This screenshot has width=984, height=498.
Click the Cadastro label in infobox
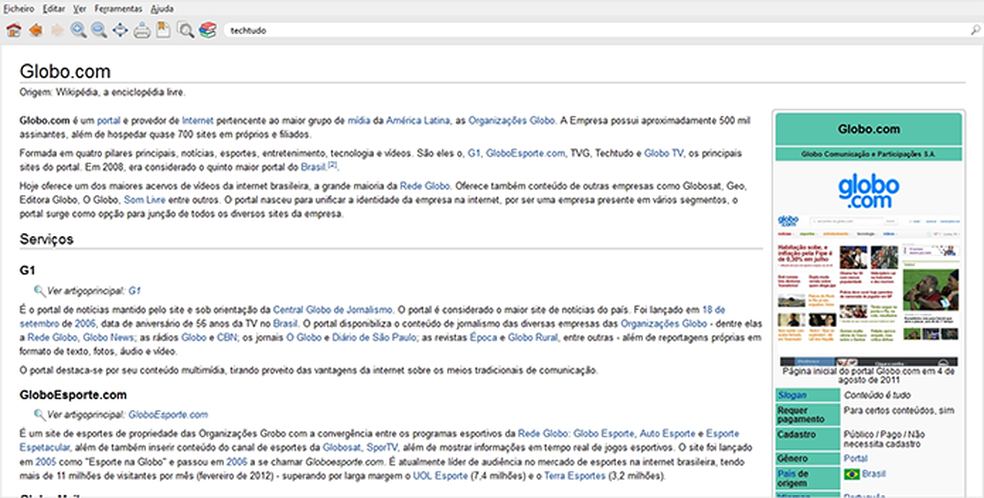[796, 434]
